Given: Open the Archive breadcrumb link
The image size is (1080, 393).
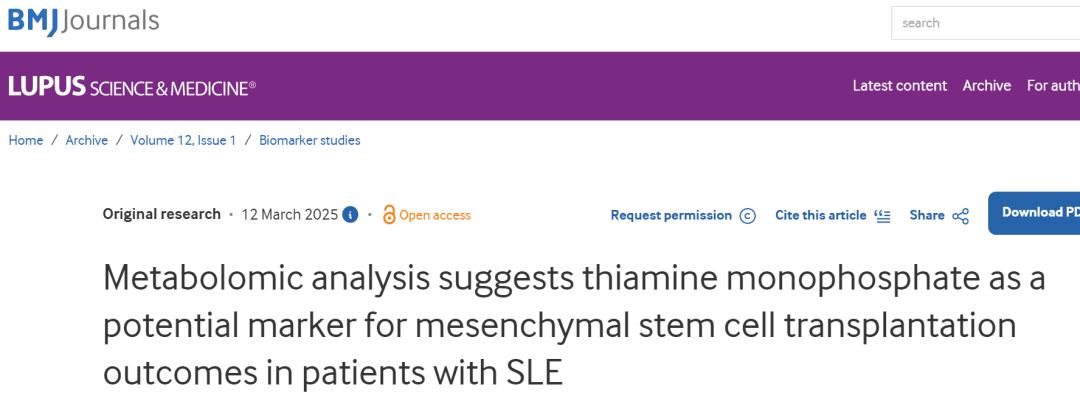Looking at the screenshot, I should [87, 140].
